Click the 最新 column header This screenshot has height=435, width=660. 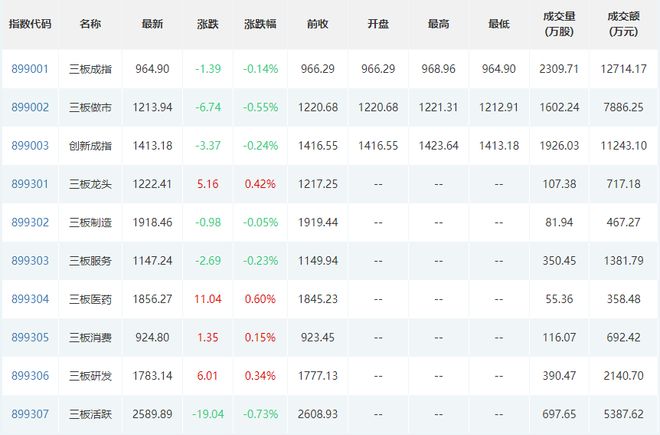click(x=152, y=24)
